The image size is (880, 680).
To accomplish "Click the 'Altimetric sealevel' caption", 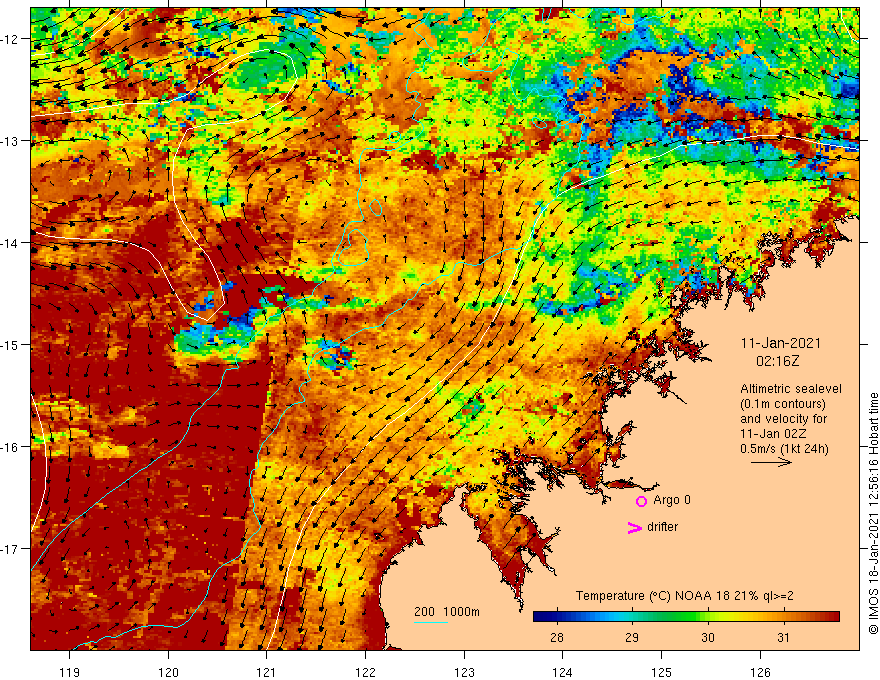I will point(791,389).
